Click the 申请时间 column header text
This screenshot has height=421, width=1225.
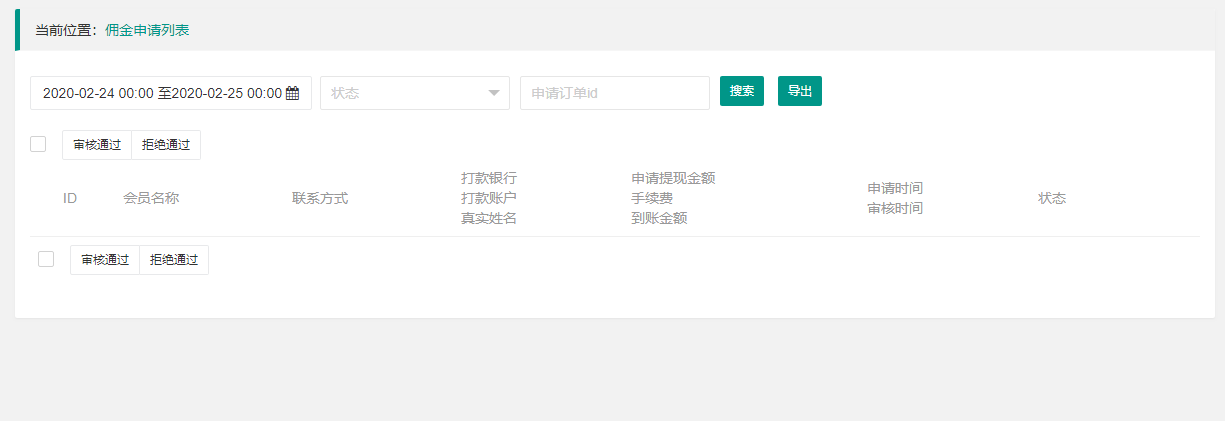pyautogui.click(x=895, y=188)
